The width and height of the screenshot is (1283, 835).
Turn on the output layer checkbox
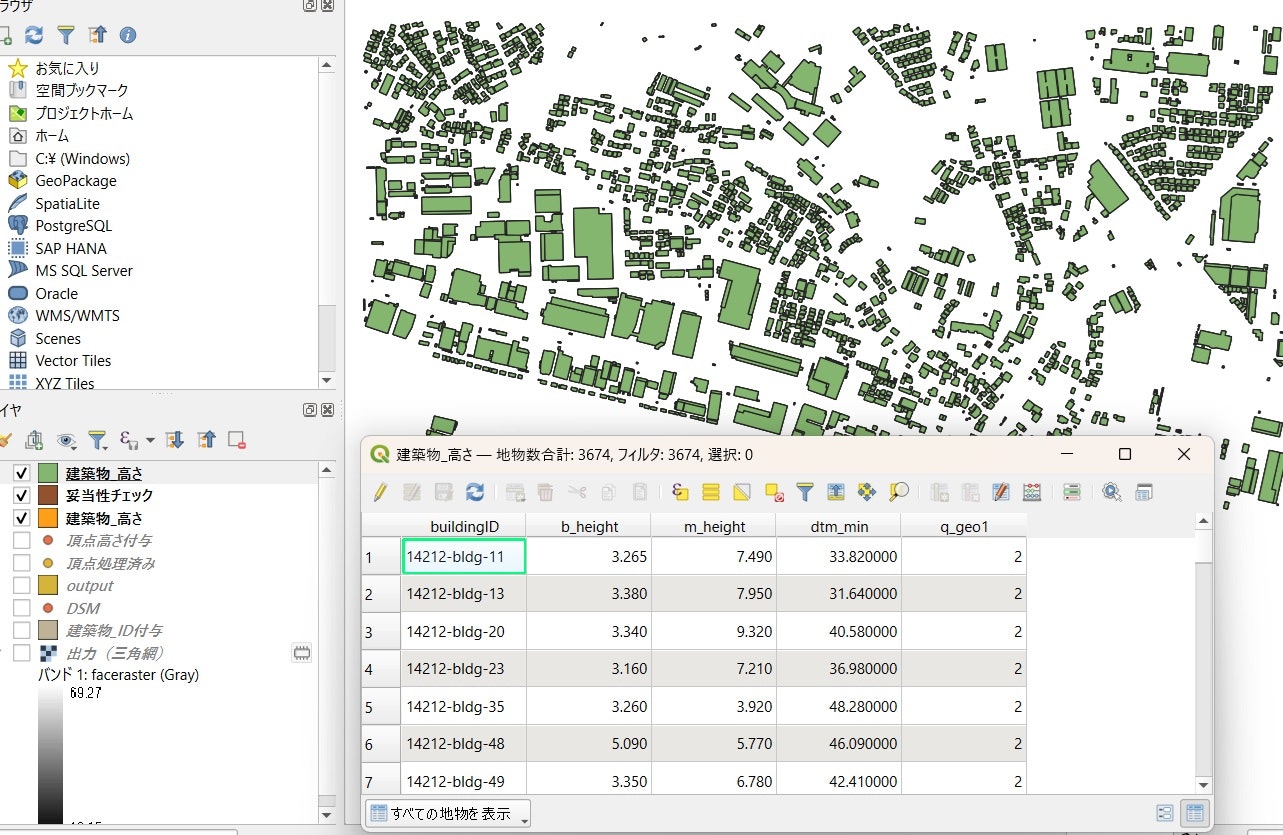coord(22,586)
